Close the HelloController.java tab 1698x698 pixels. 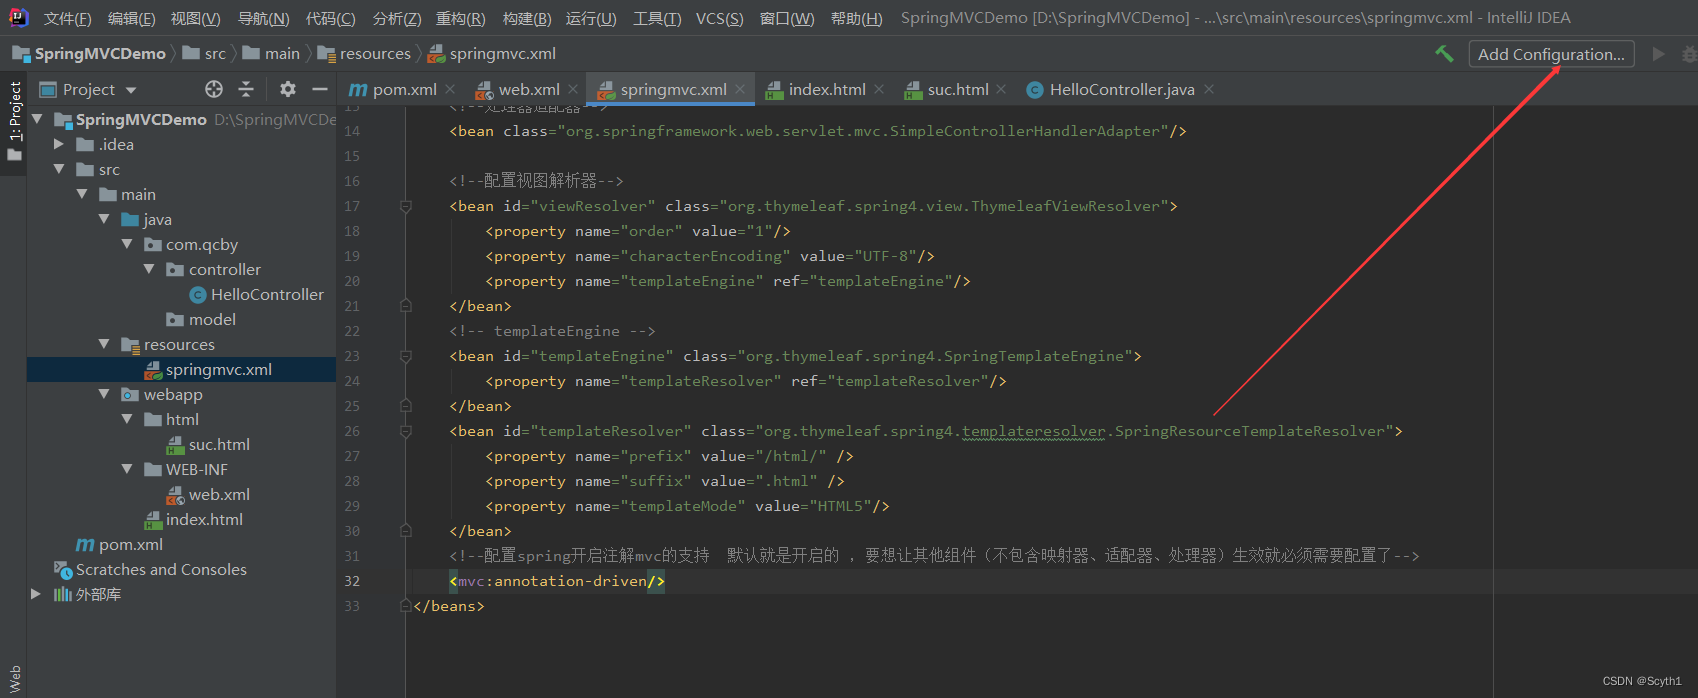1209,89
